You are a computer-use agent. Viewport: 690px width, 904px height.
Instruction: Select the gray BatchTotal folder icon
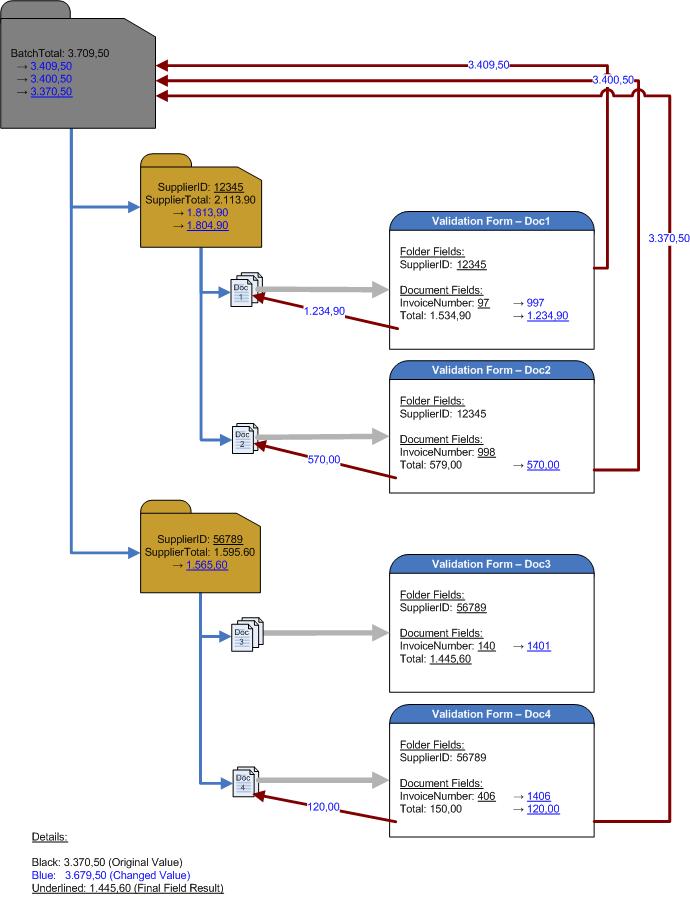coord(78,70)
